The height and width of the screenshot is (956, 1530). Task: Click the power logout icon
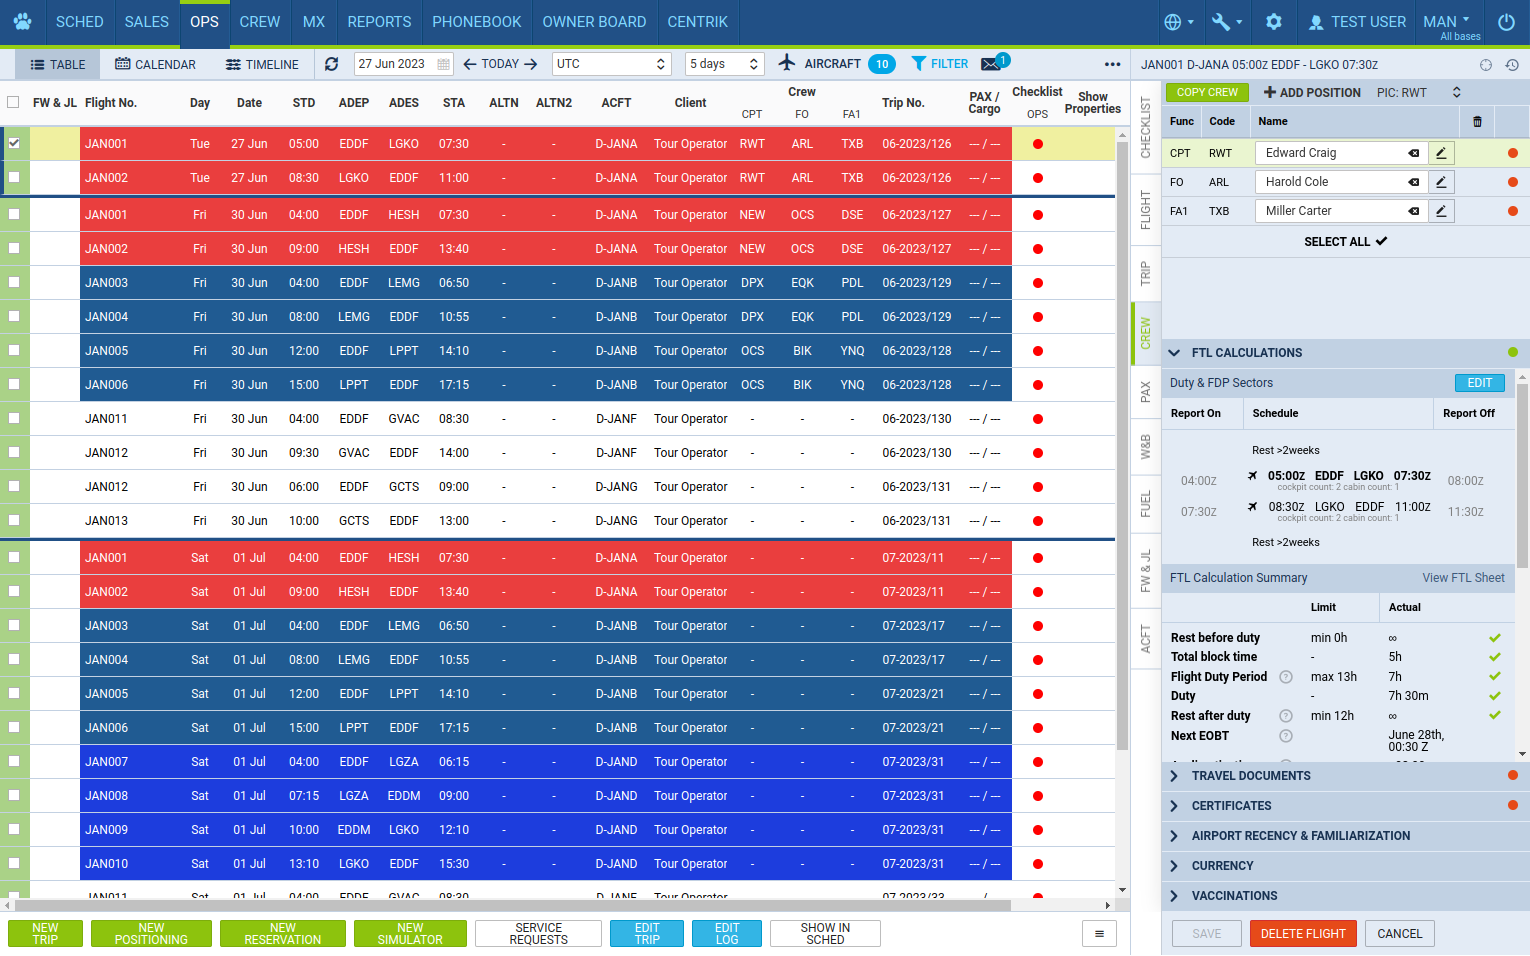coord(1506,21)
